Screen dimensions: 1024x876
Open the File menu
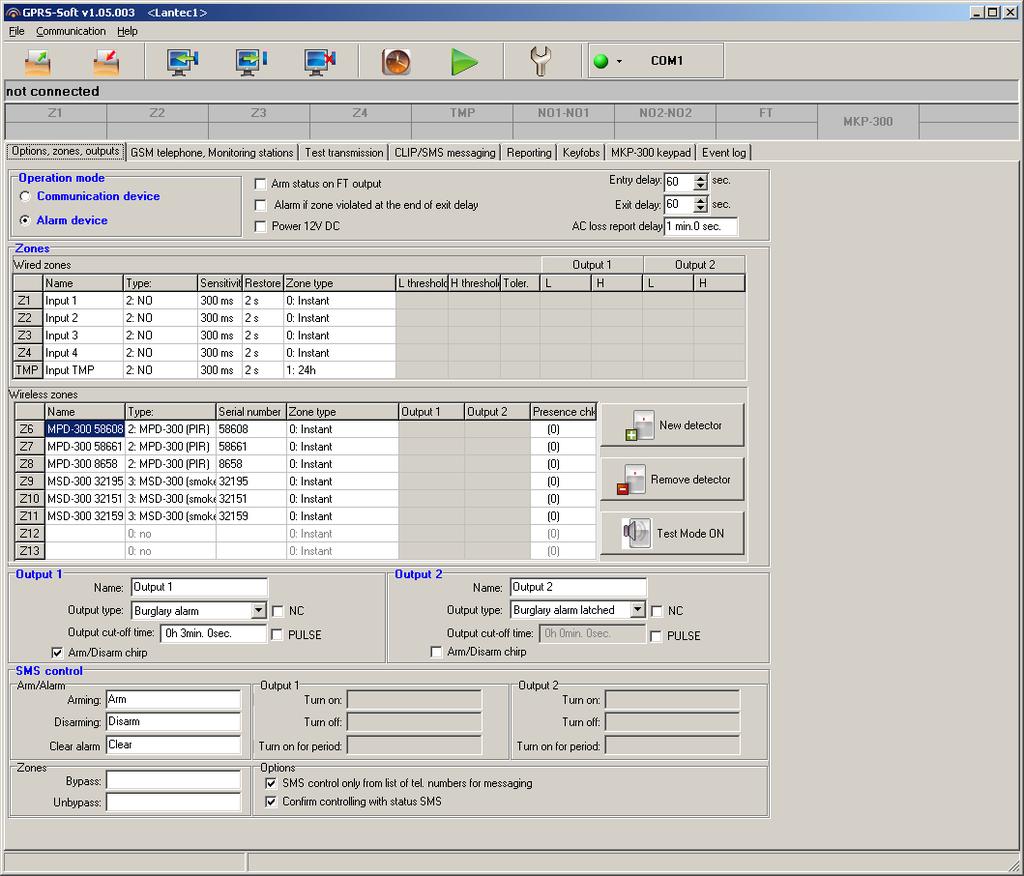16,31
